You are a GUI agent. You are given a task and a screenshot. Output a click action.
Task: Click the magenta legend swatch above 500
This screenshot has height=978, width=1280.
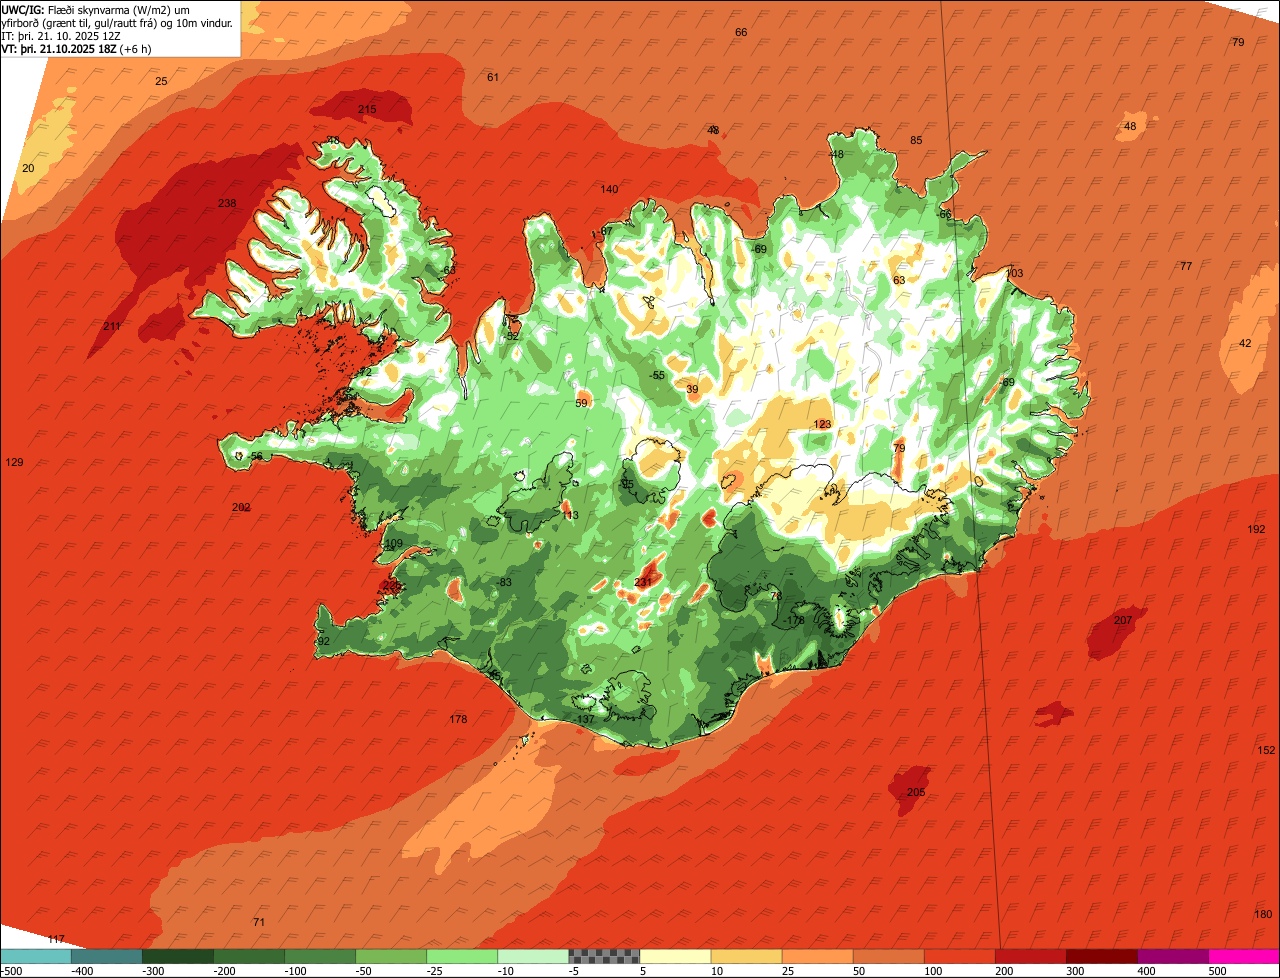tap(1244, 955)
